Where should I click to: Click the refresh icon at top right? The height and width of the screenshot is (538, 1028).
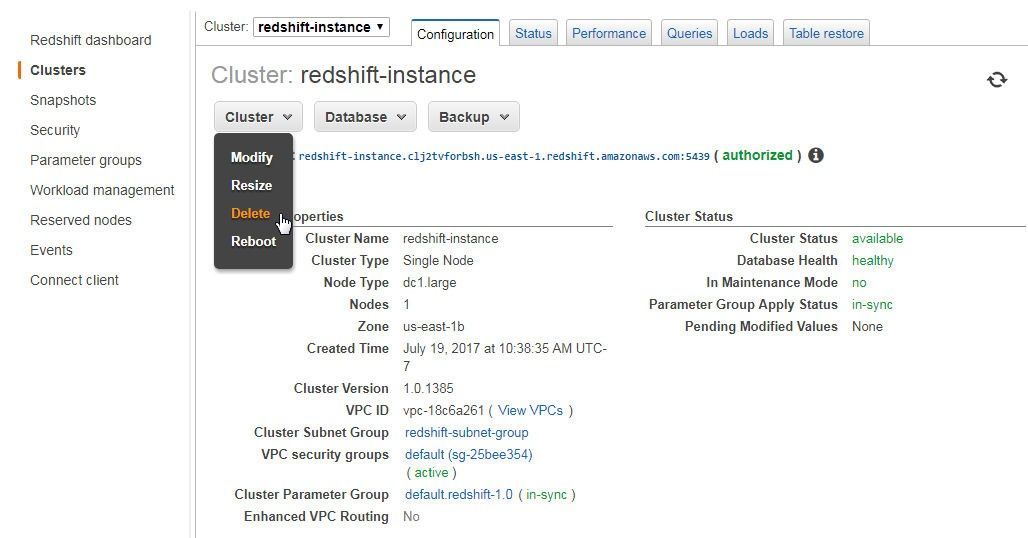[x=997, y=80]
